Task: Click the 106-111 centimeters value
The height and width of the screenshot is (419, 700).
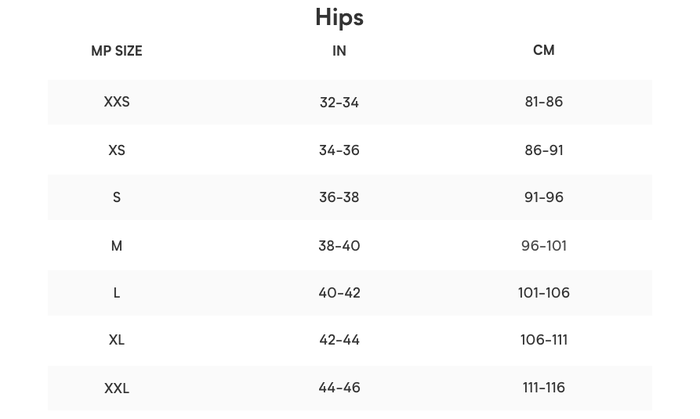Action: tap(543, 340)
